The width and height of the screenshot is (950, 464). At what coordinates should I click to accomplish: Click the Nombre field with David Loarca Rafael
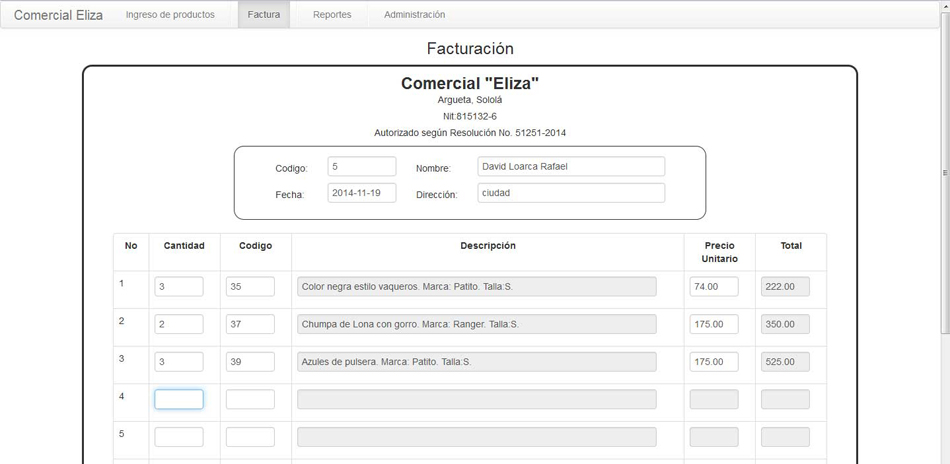point(571,167)
